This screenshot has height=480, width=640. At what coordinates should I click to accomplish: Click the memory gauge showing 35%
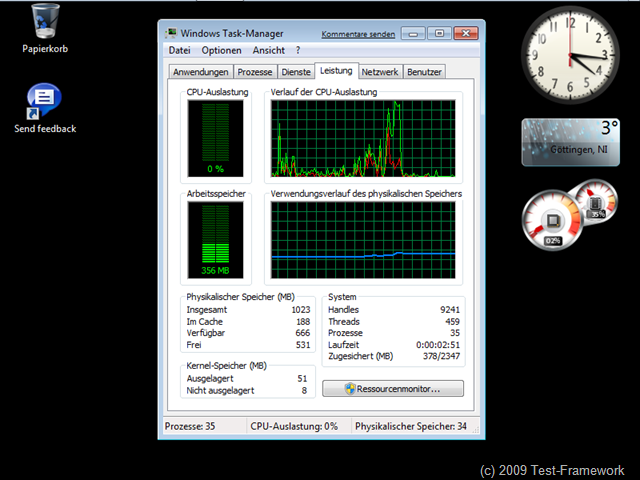(596, 202)
